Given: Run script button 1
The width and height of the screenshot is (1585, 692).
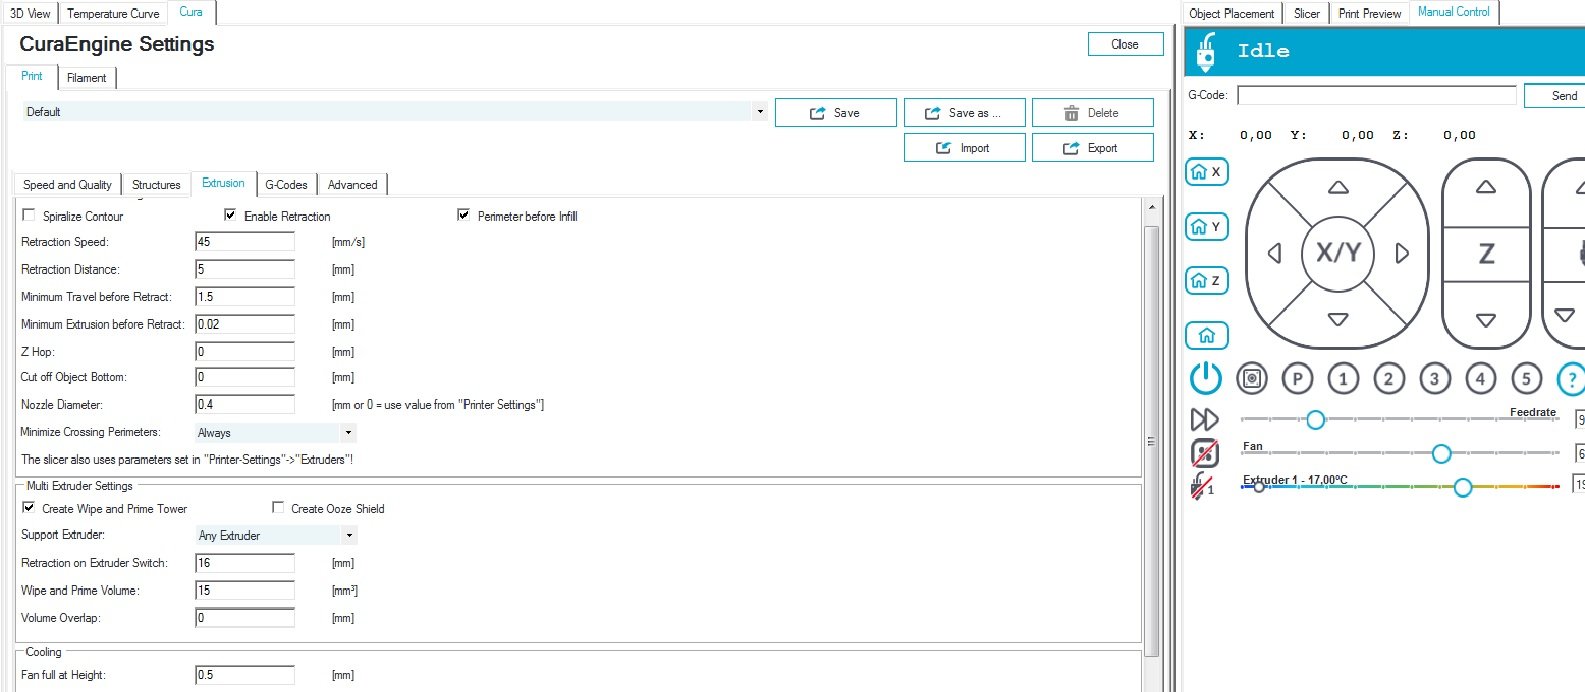Looking at the screenshot, I should coord(1343,379).
